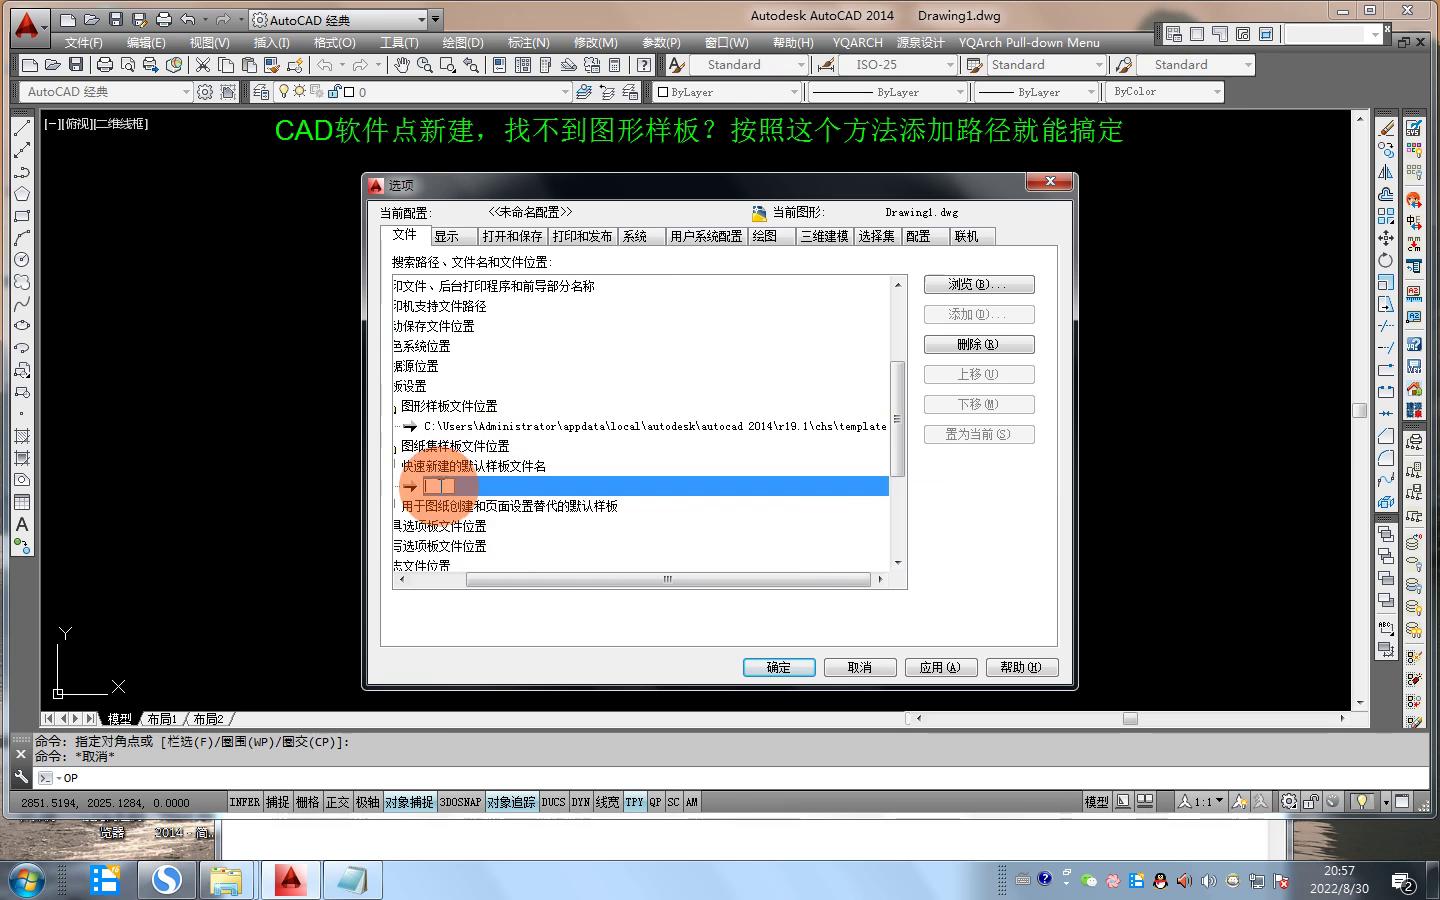The width and height of the screenshot is (1440, 900).
Task: Toggle 栅格 grid display in status bar
Action: coord(308,802)
